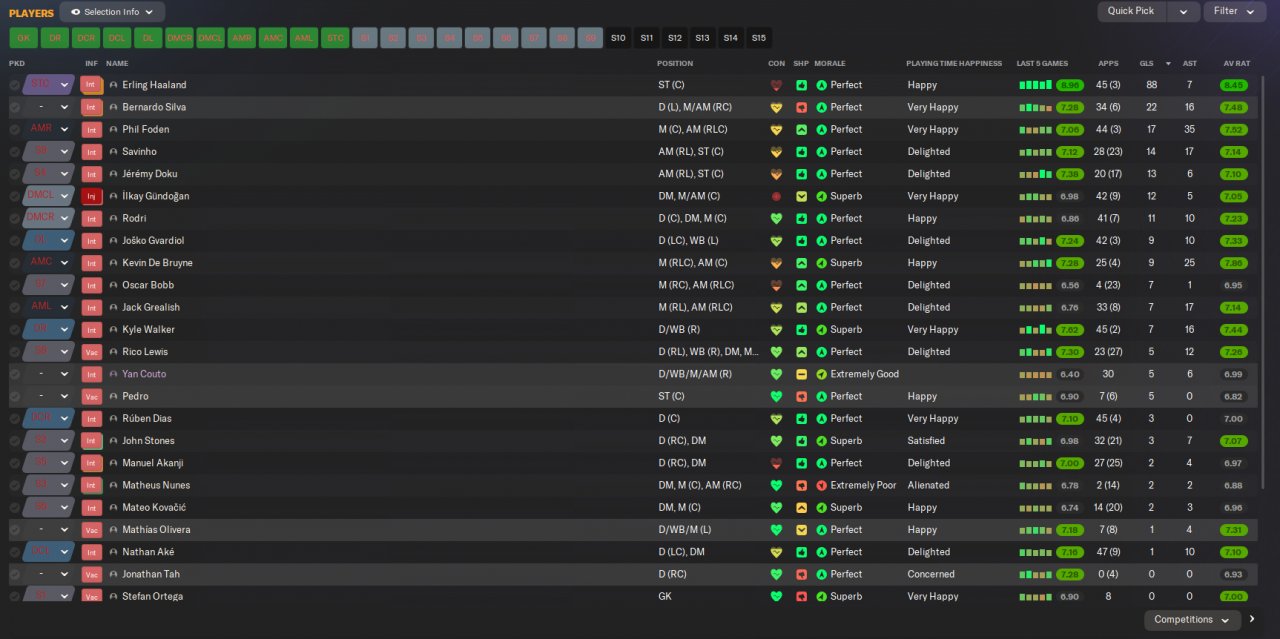The height and width of the screenshot is (639, 1280).
Task: Click the morale icon for Stefan Ortega
Action: [x=822, y=596]
